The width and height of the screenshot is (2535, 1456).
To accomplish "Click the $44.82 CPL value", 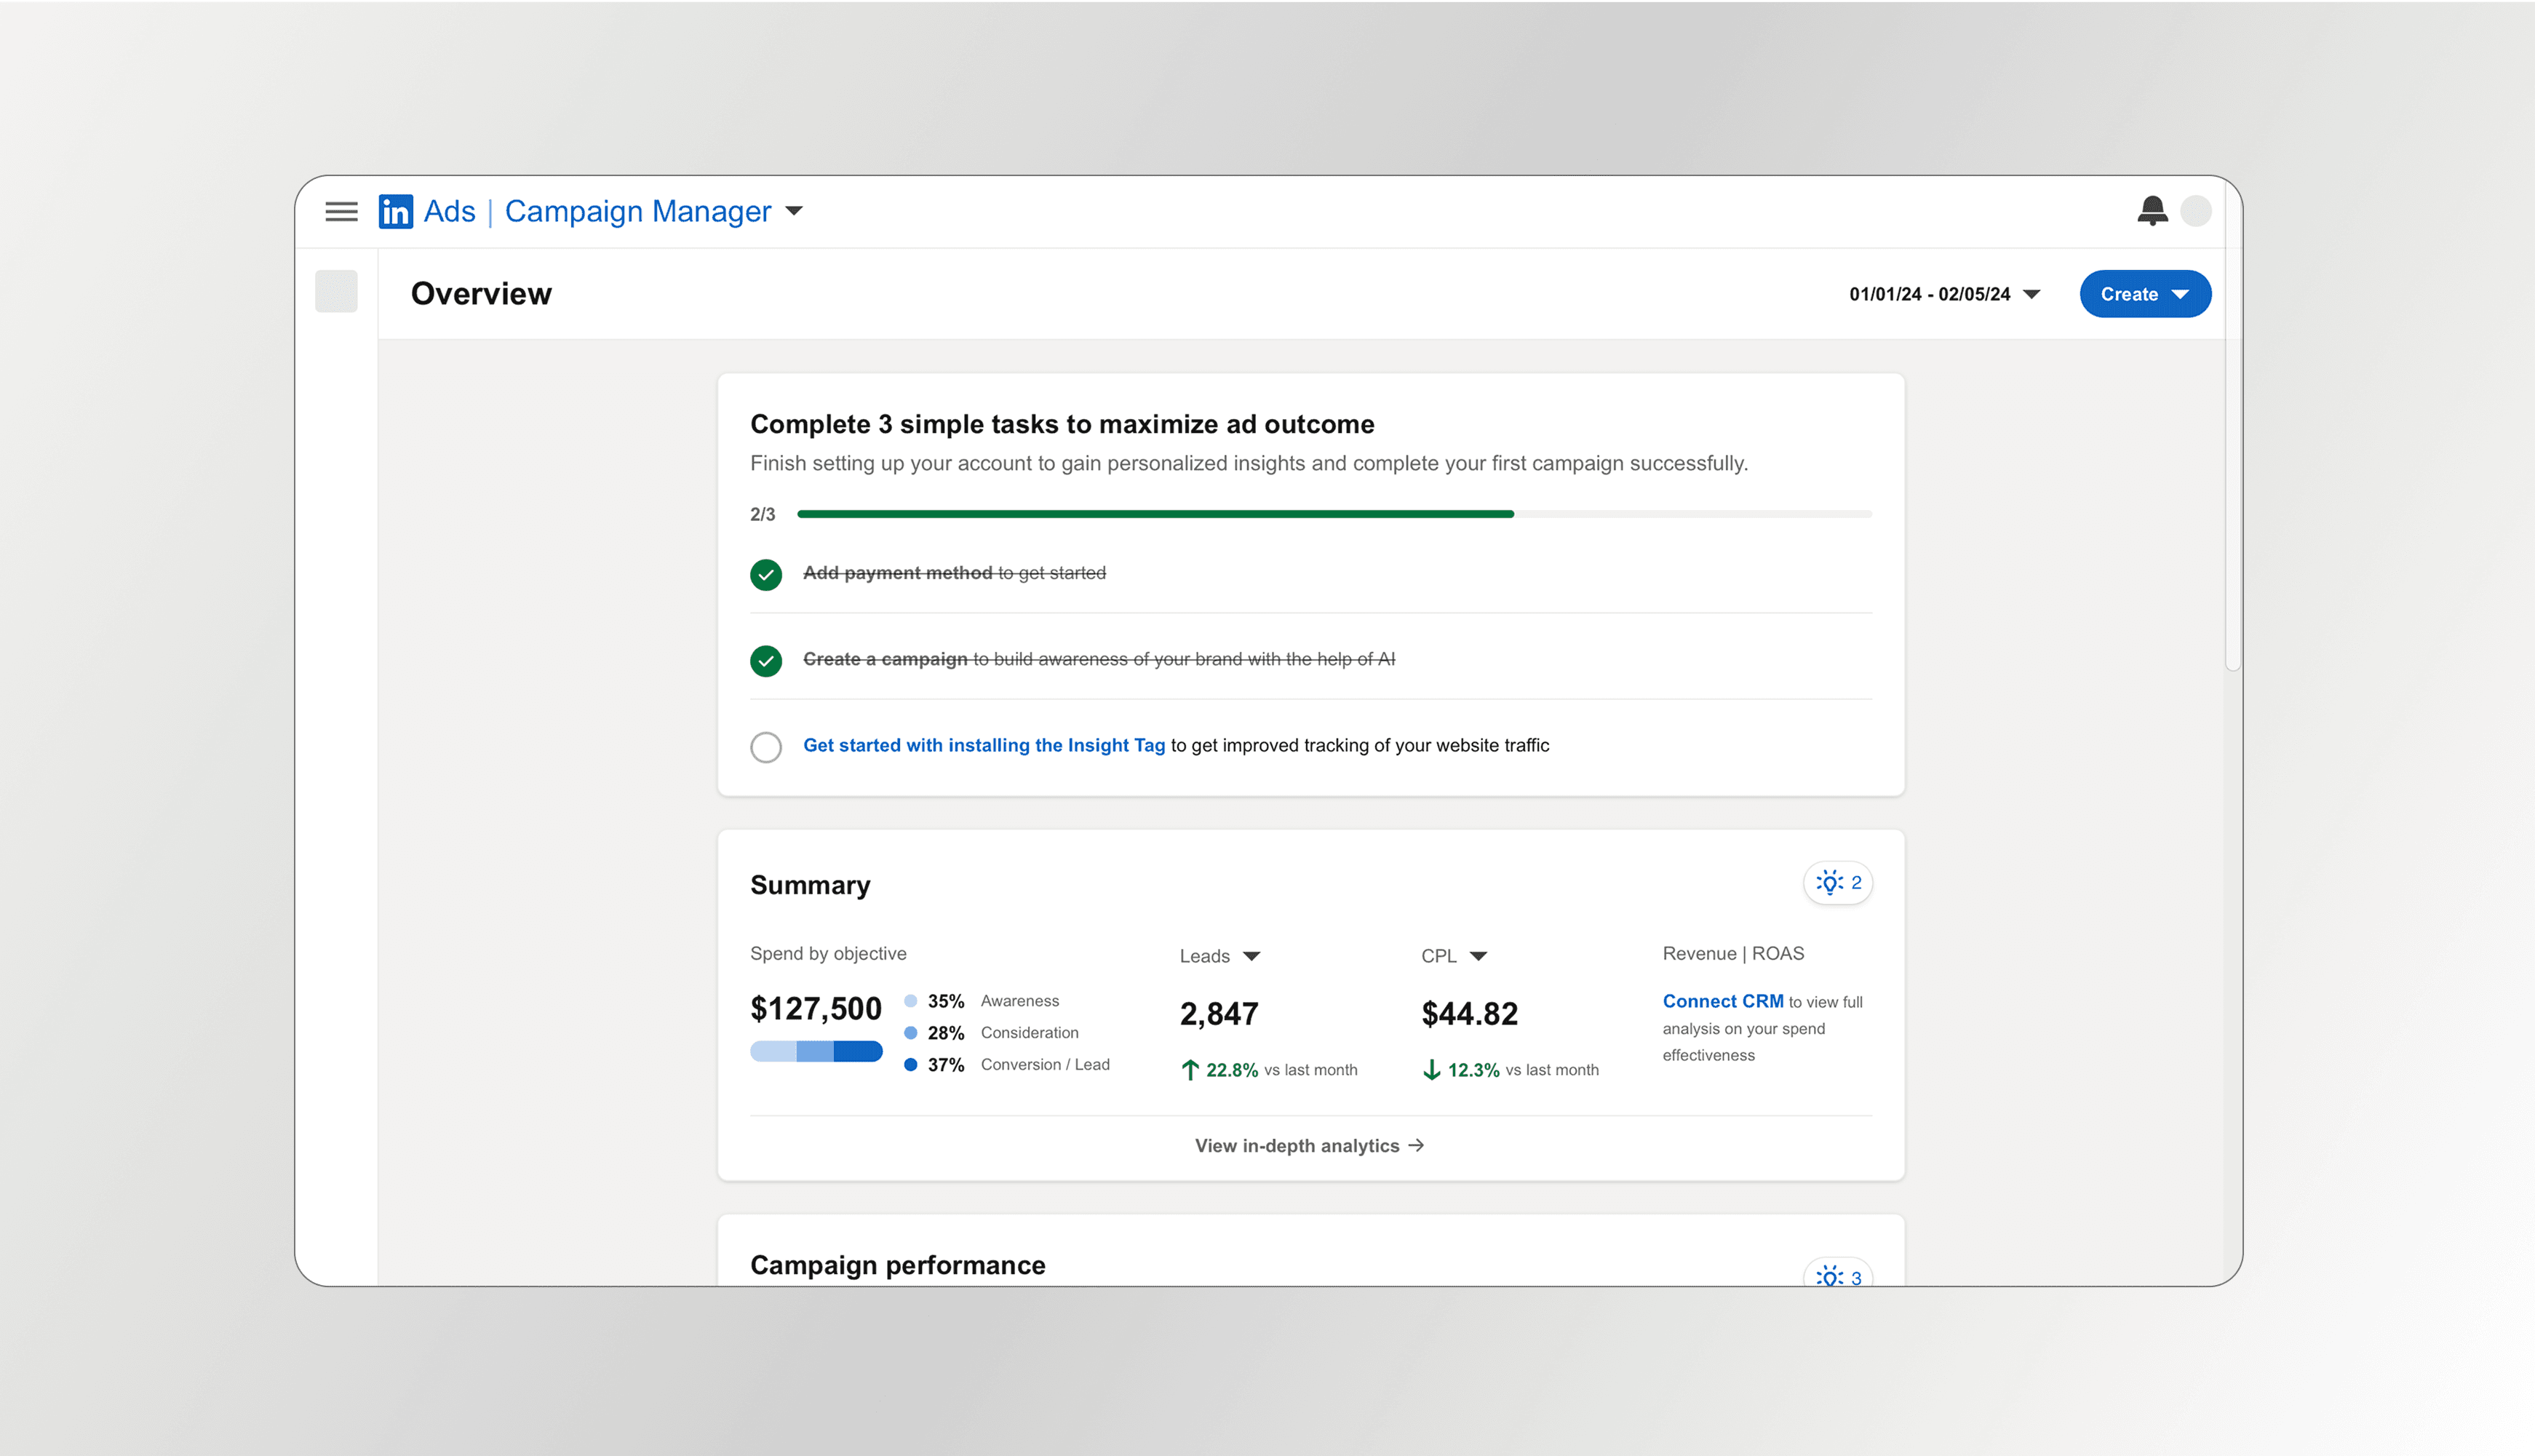I will (1469, 1014).
